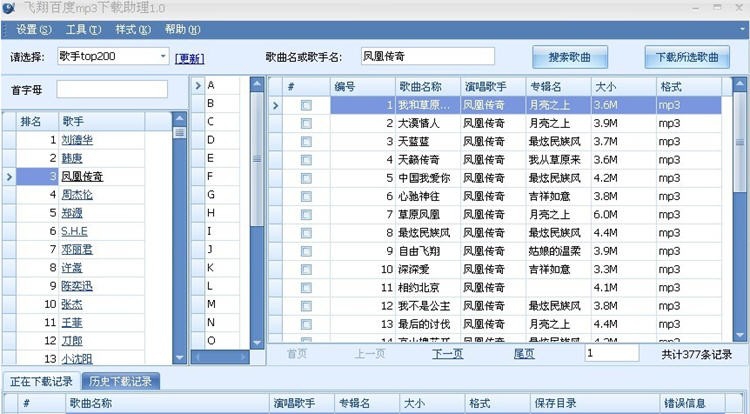Viewport: 750px width, 414px height.
Task: Click the letter list vertical scrollbar thumb
Action: click(x=257, y=160)
